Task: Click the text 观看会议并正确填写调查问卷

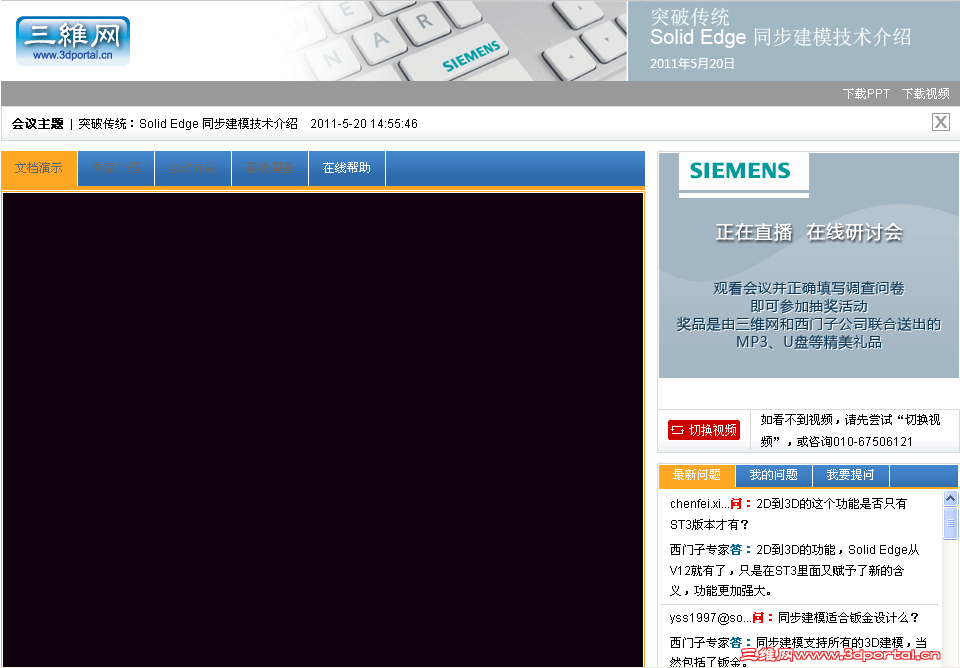Action: [809, 288]
